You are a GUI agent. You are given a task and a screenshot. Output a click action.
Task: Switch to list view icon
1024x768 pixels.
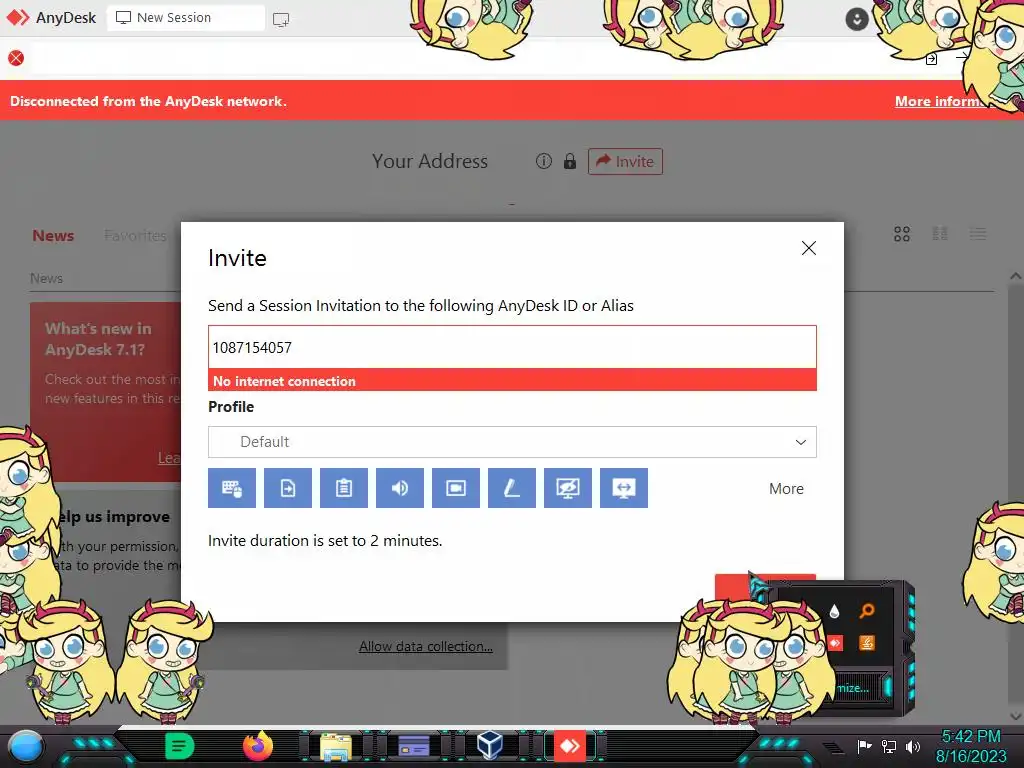tap(978, 234)
